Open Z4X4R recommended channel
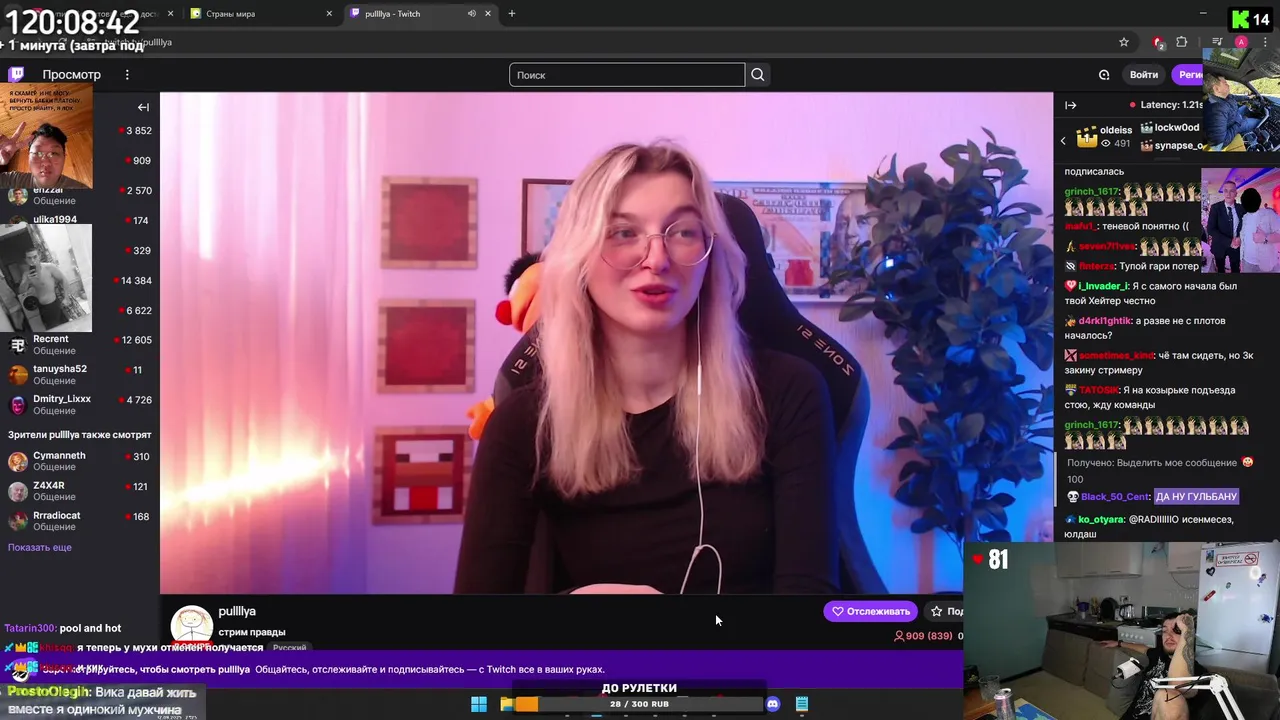Screen dimensions: 1280x720 click(x=80, y=491)
